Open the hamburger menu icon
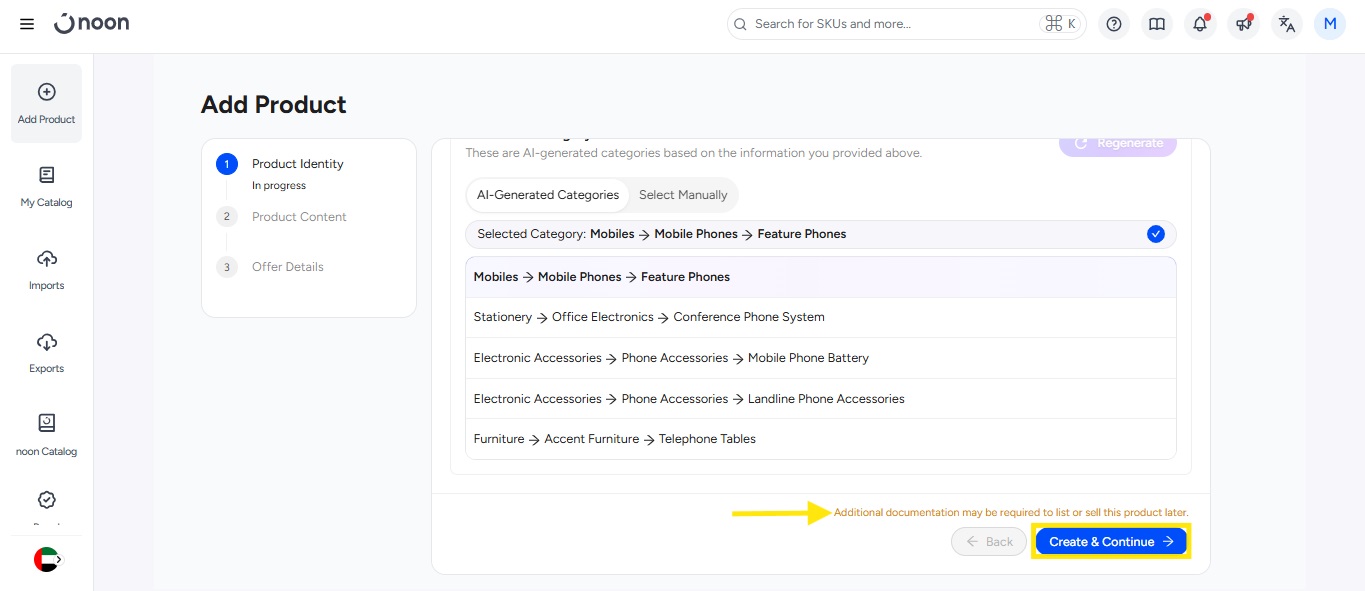Viewport: 1365px width, 591px height. 27,24
